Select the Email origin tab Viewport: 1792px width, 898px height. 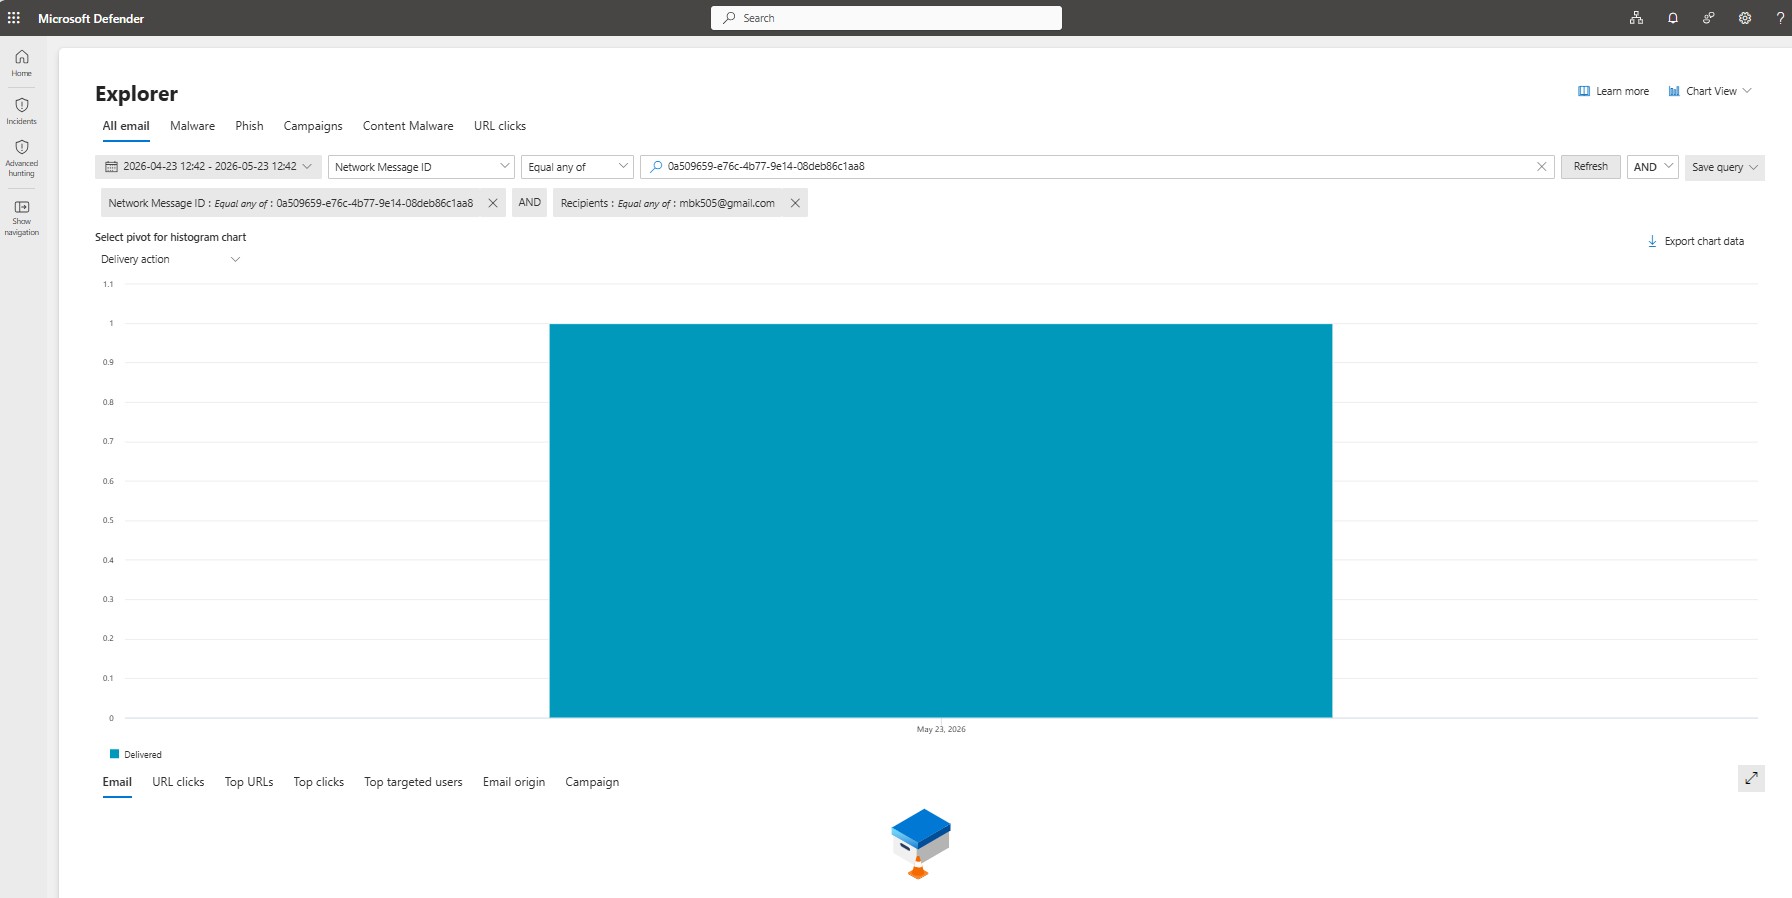click(514, 782)
